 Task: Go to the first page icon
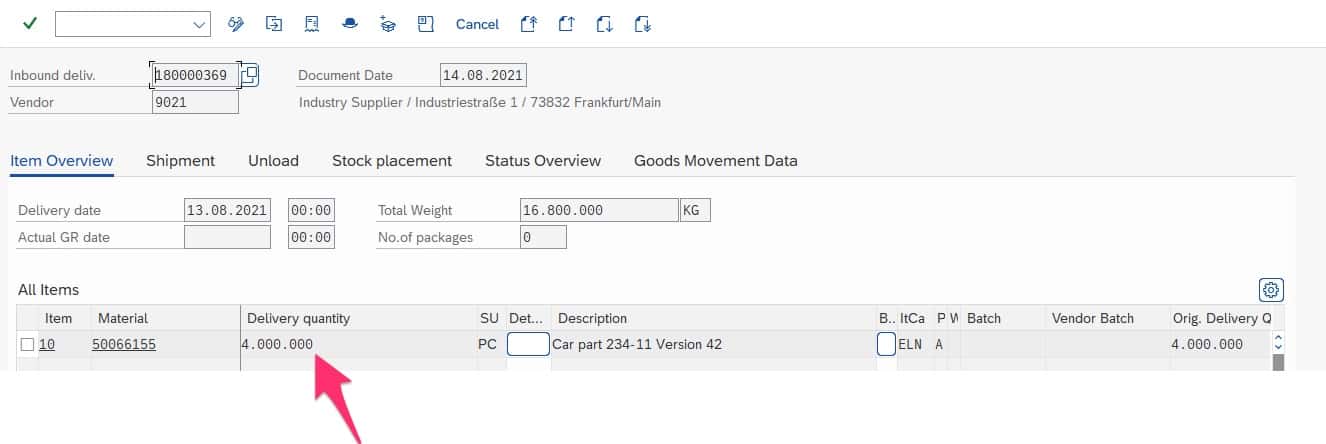point(528,24)
